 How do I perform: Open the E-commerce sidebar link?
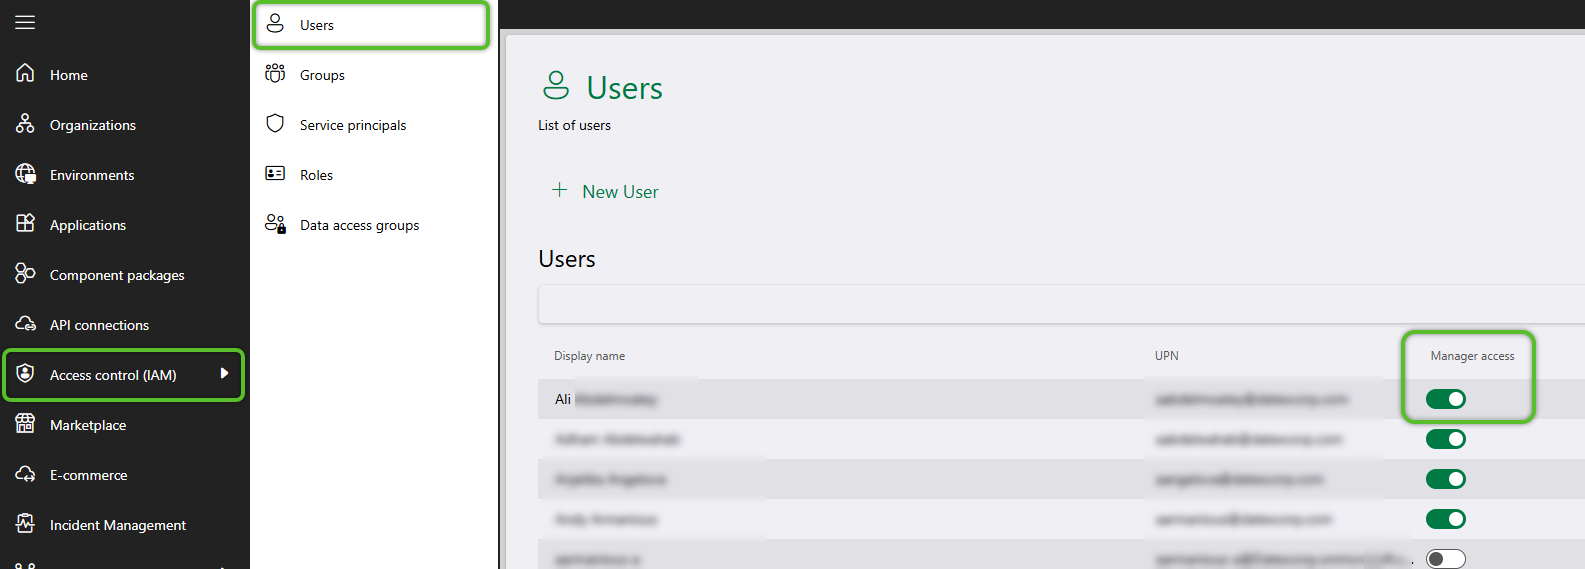tap(88, 475)
